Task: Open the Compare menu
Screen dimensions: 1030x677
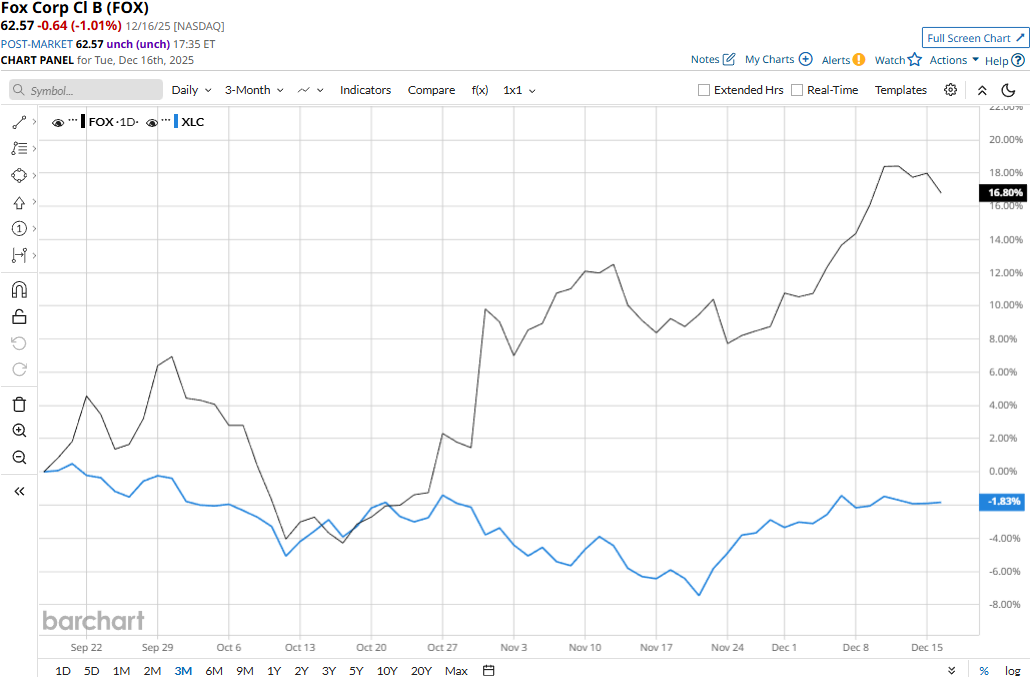Action: click(431, 90)
